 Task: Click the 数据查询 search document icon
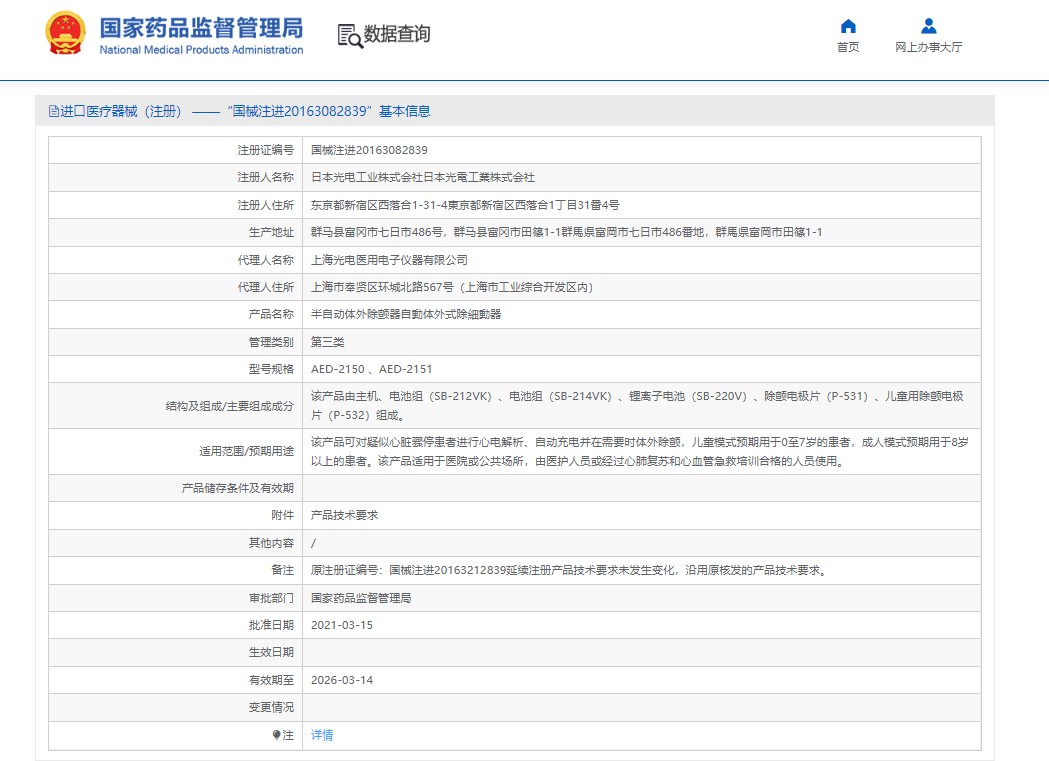pos(350,35)
